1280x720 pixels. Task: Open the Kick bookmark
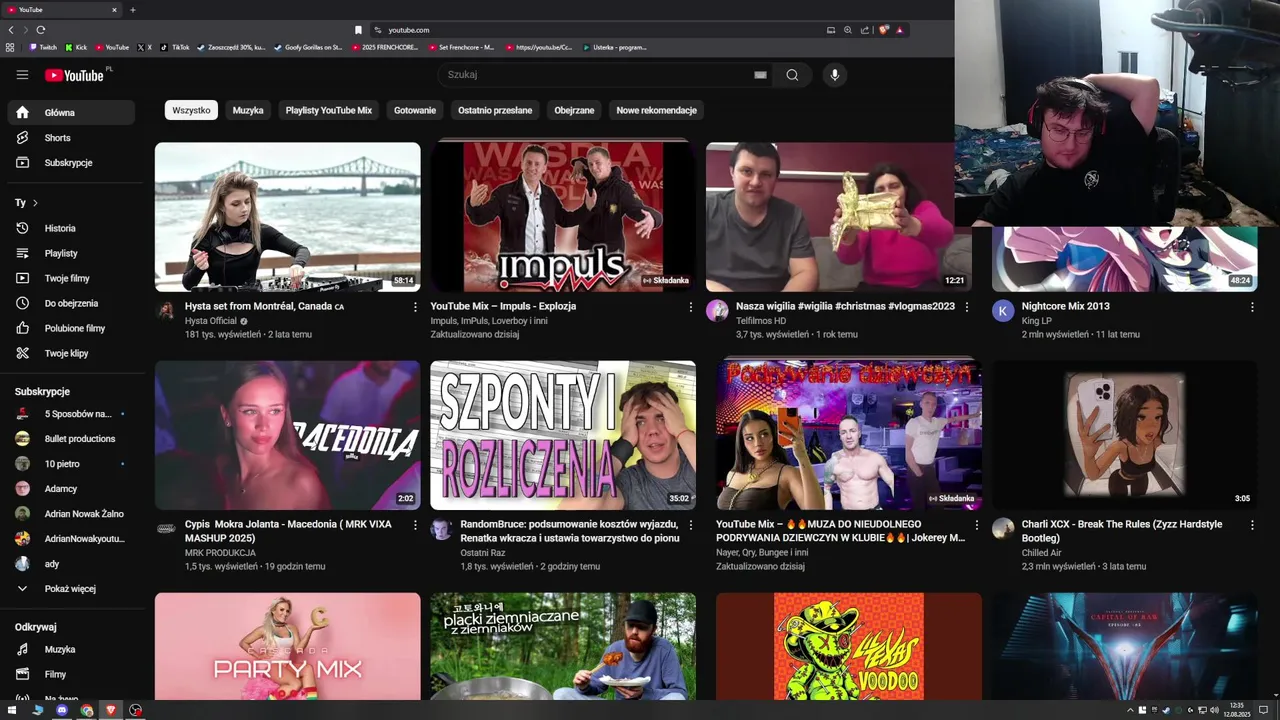coord(76,47)
